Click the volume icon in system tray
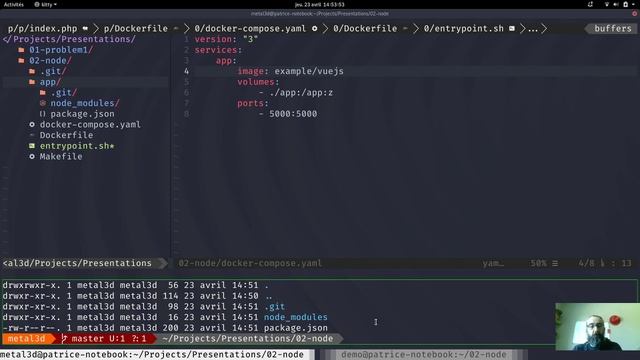 coord(616,4)
